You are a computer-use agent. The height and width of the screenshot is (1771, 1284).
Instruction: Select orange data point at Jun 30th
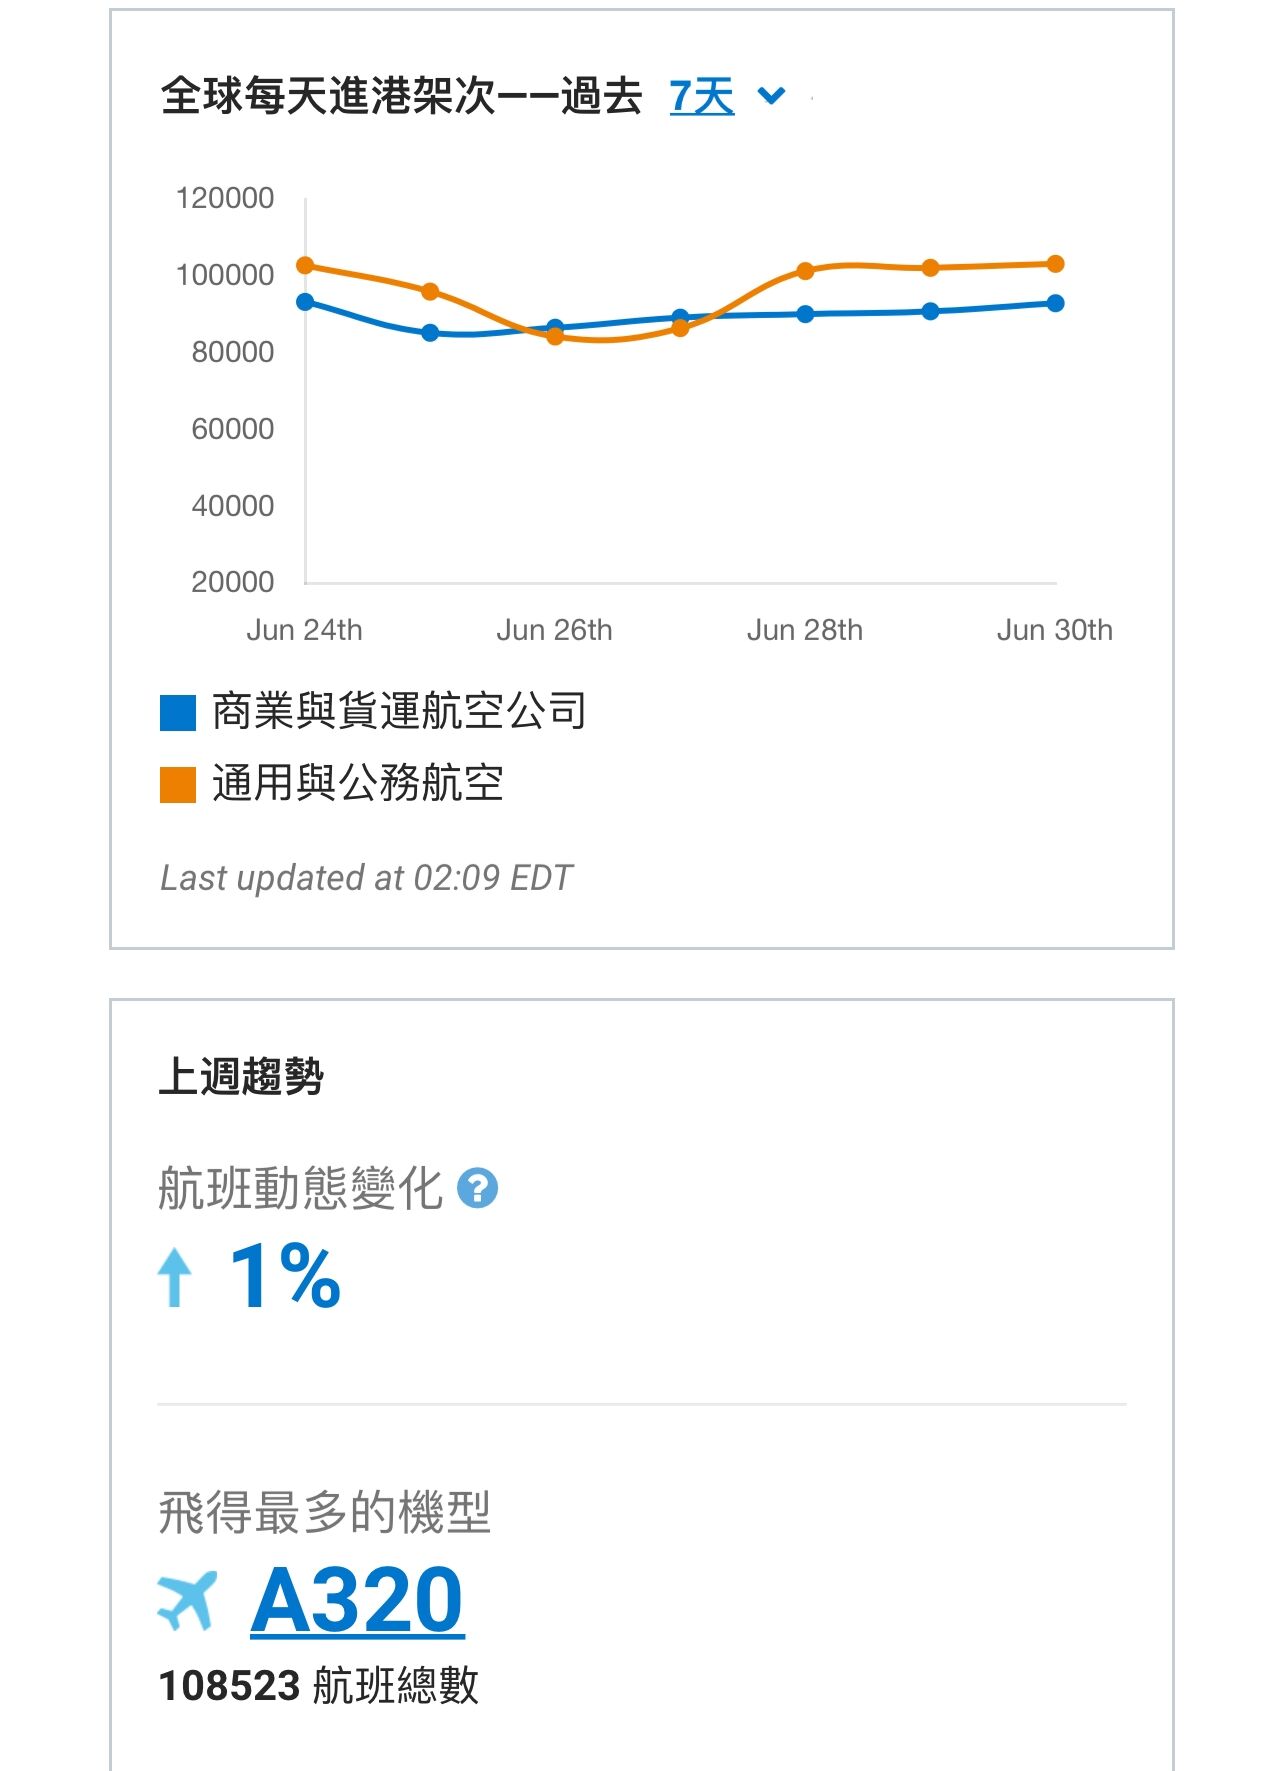click(1055, 264)
